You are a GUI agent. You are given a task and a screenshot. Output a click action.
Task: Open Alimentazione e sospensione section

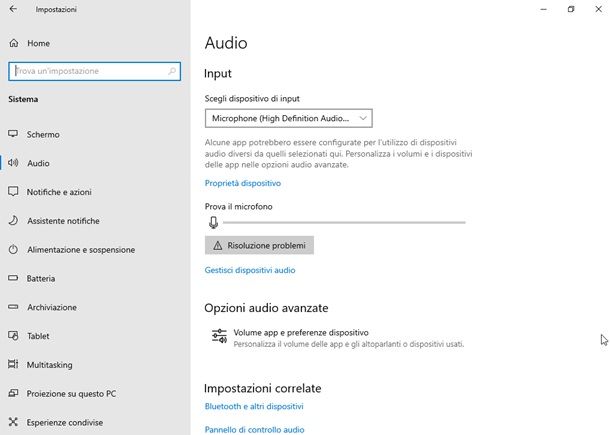[95, 249]
